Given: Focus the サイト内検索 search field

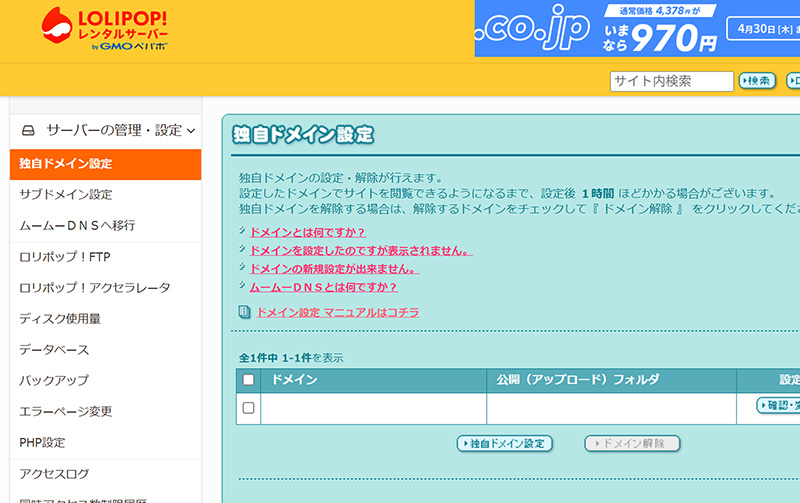Looking at the screenshot, I should pyautogui.click(x=671, y=81).
